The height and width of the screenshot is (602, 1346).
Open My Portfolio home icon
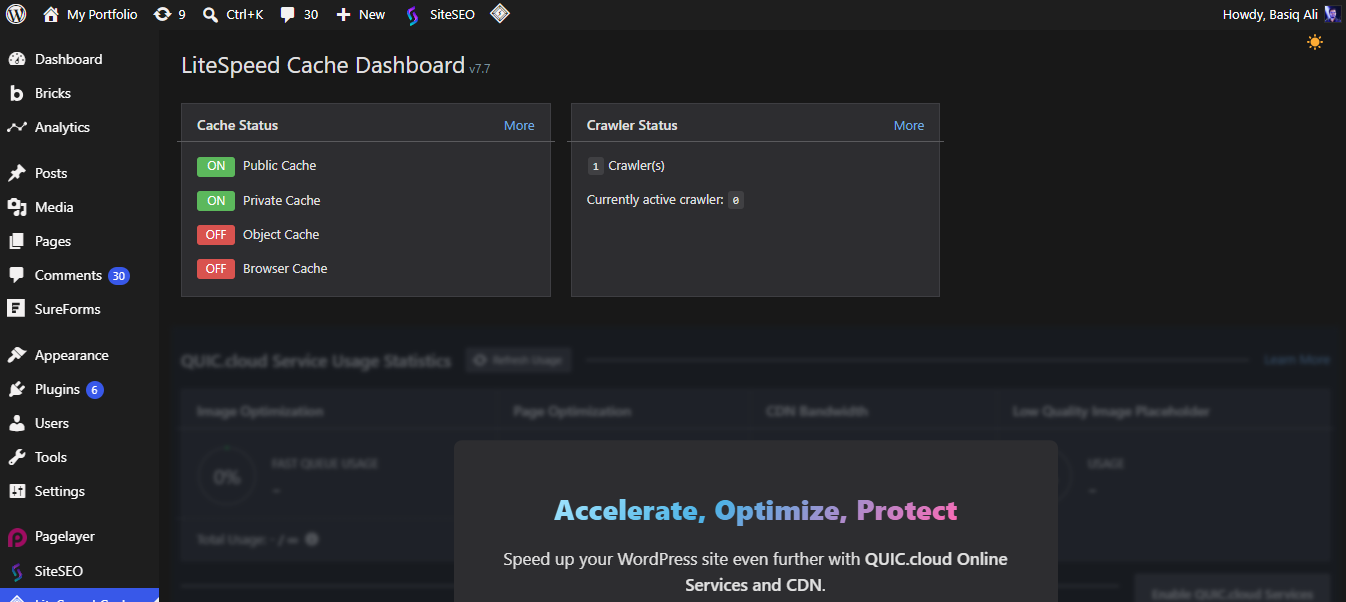[51, 14]
